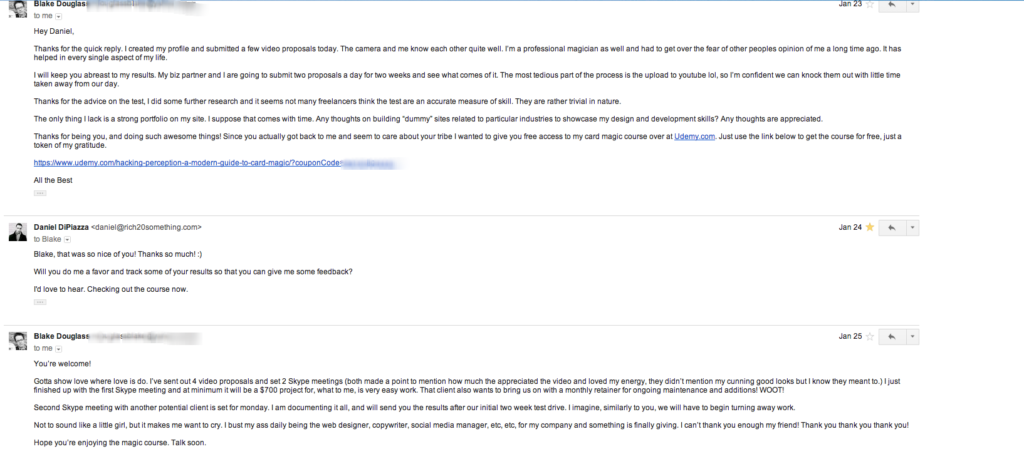
Task: Reply to Blake's Jan 23 email
Action: [x=889, y=5]
